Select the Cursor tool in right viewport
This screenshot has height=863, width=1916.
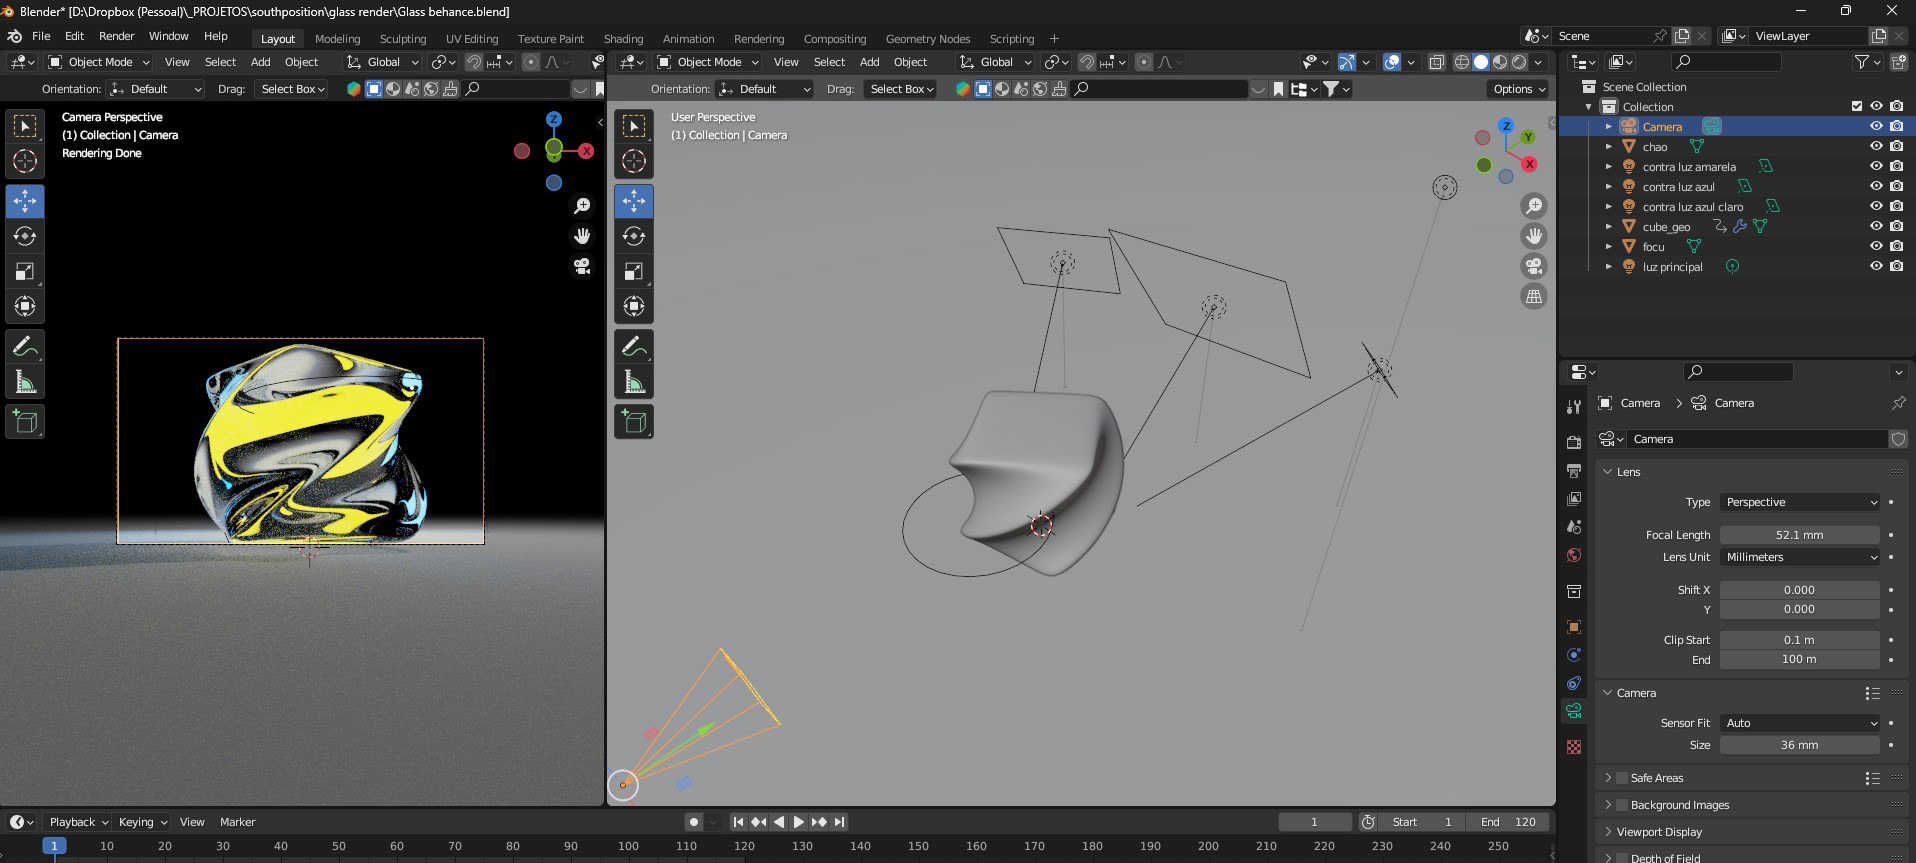(634, 161)
